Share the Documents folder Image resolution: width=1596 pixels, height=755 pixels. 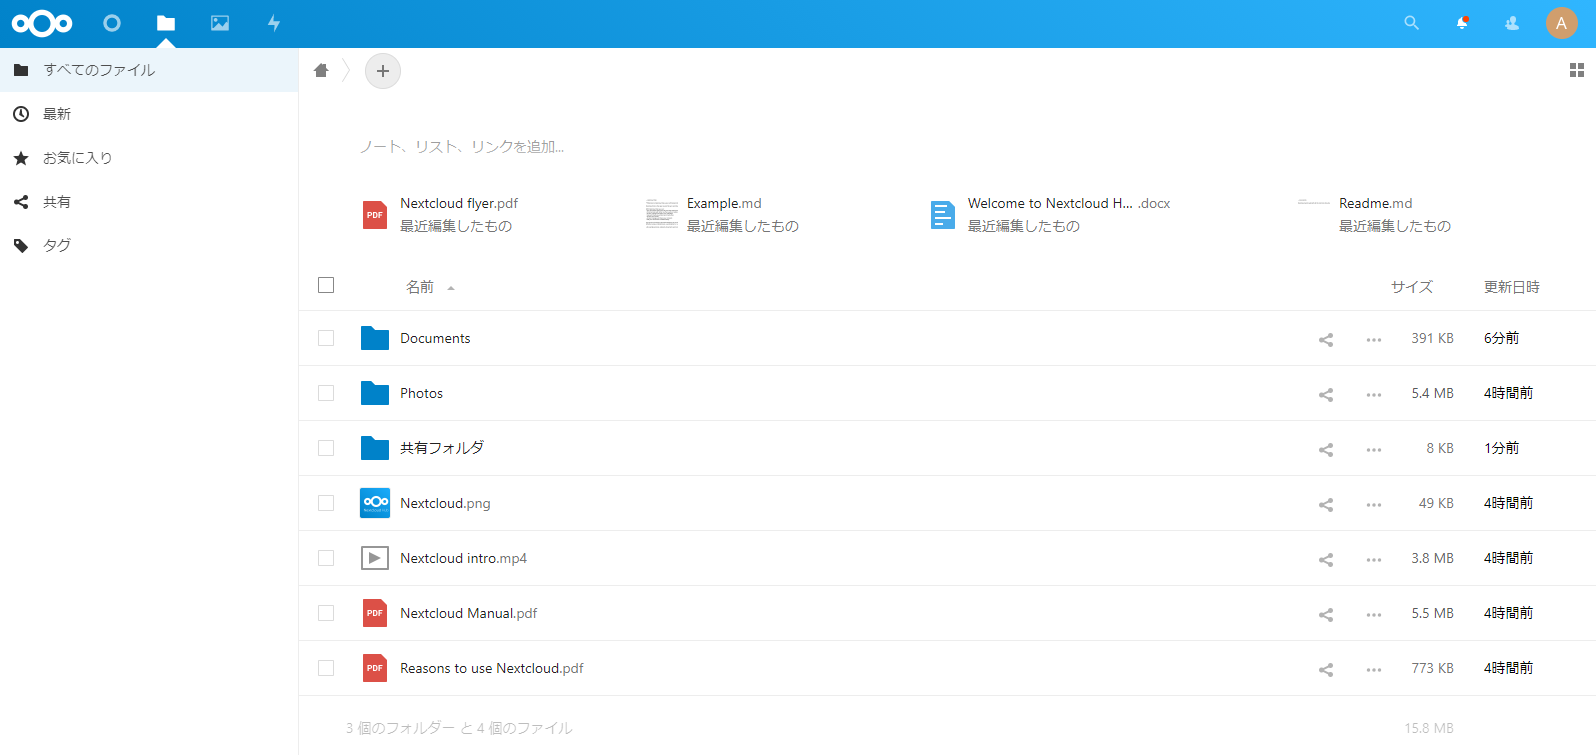pyautogui.click(x=1326, y=339)
